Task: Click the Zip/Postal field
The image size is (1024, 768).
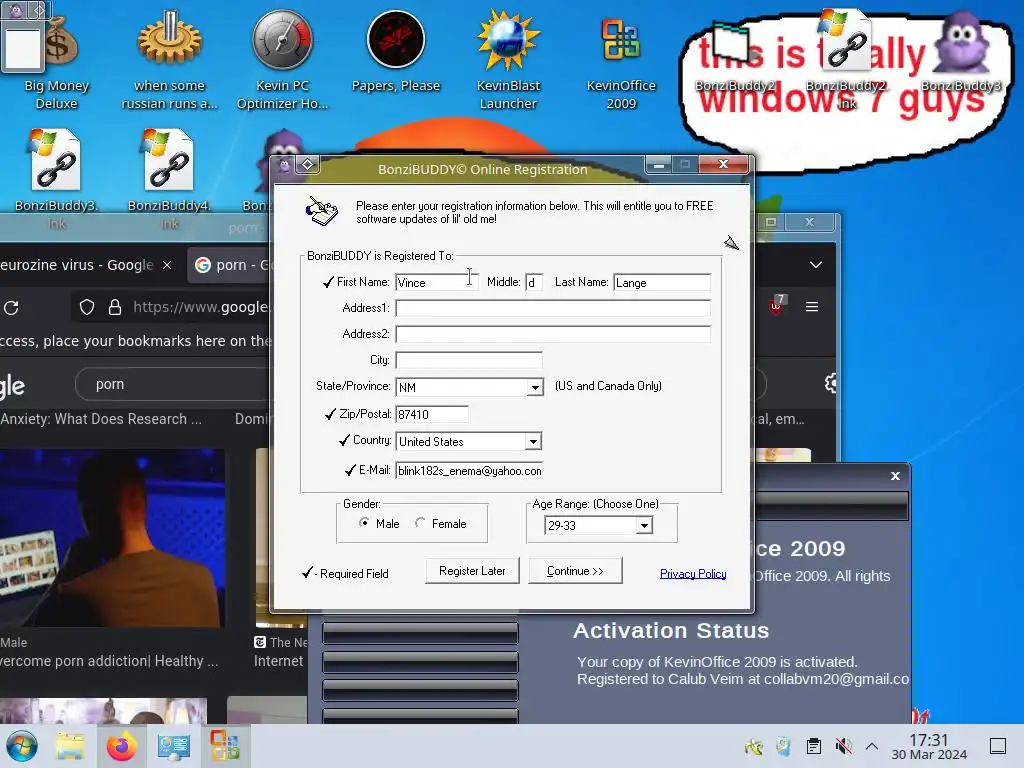Action: pos(432,414)
